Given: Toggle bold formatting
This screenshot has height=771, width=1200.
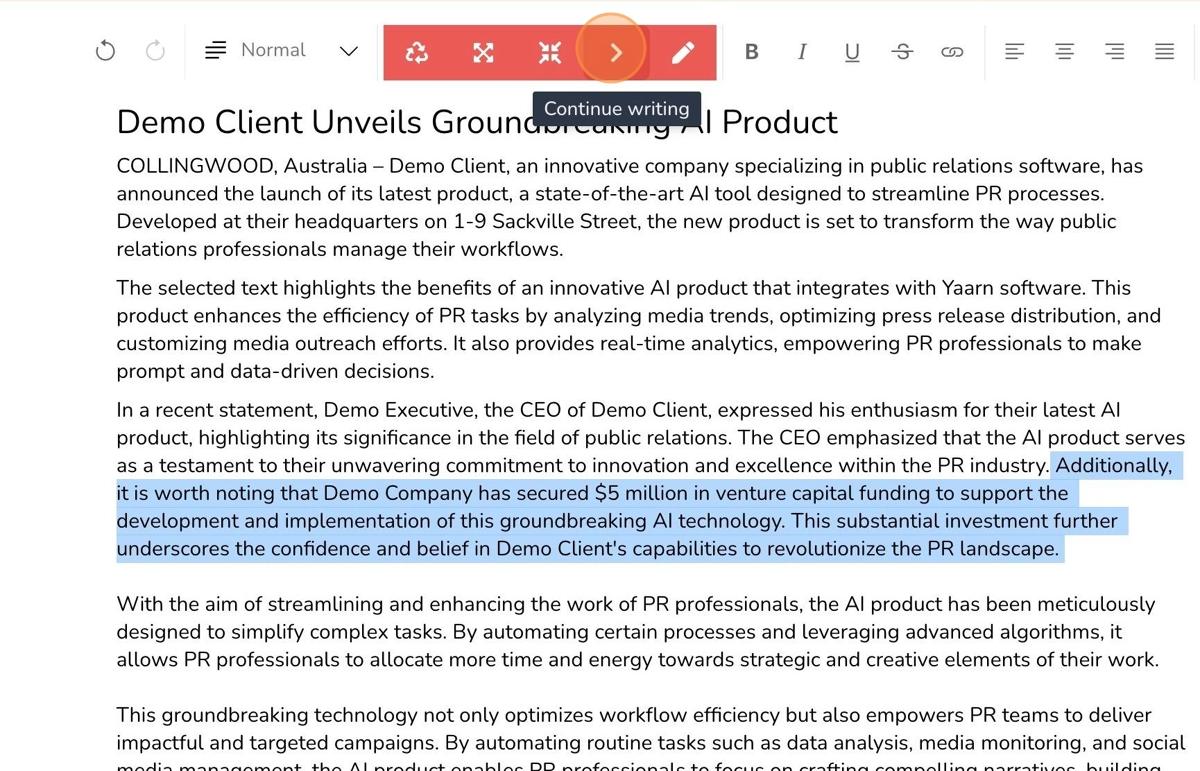Looking at the screenshot, I should coord(752,52).
